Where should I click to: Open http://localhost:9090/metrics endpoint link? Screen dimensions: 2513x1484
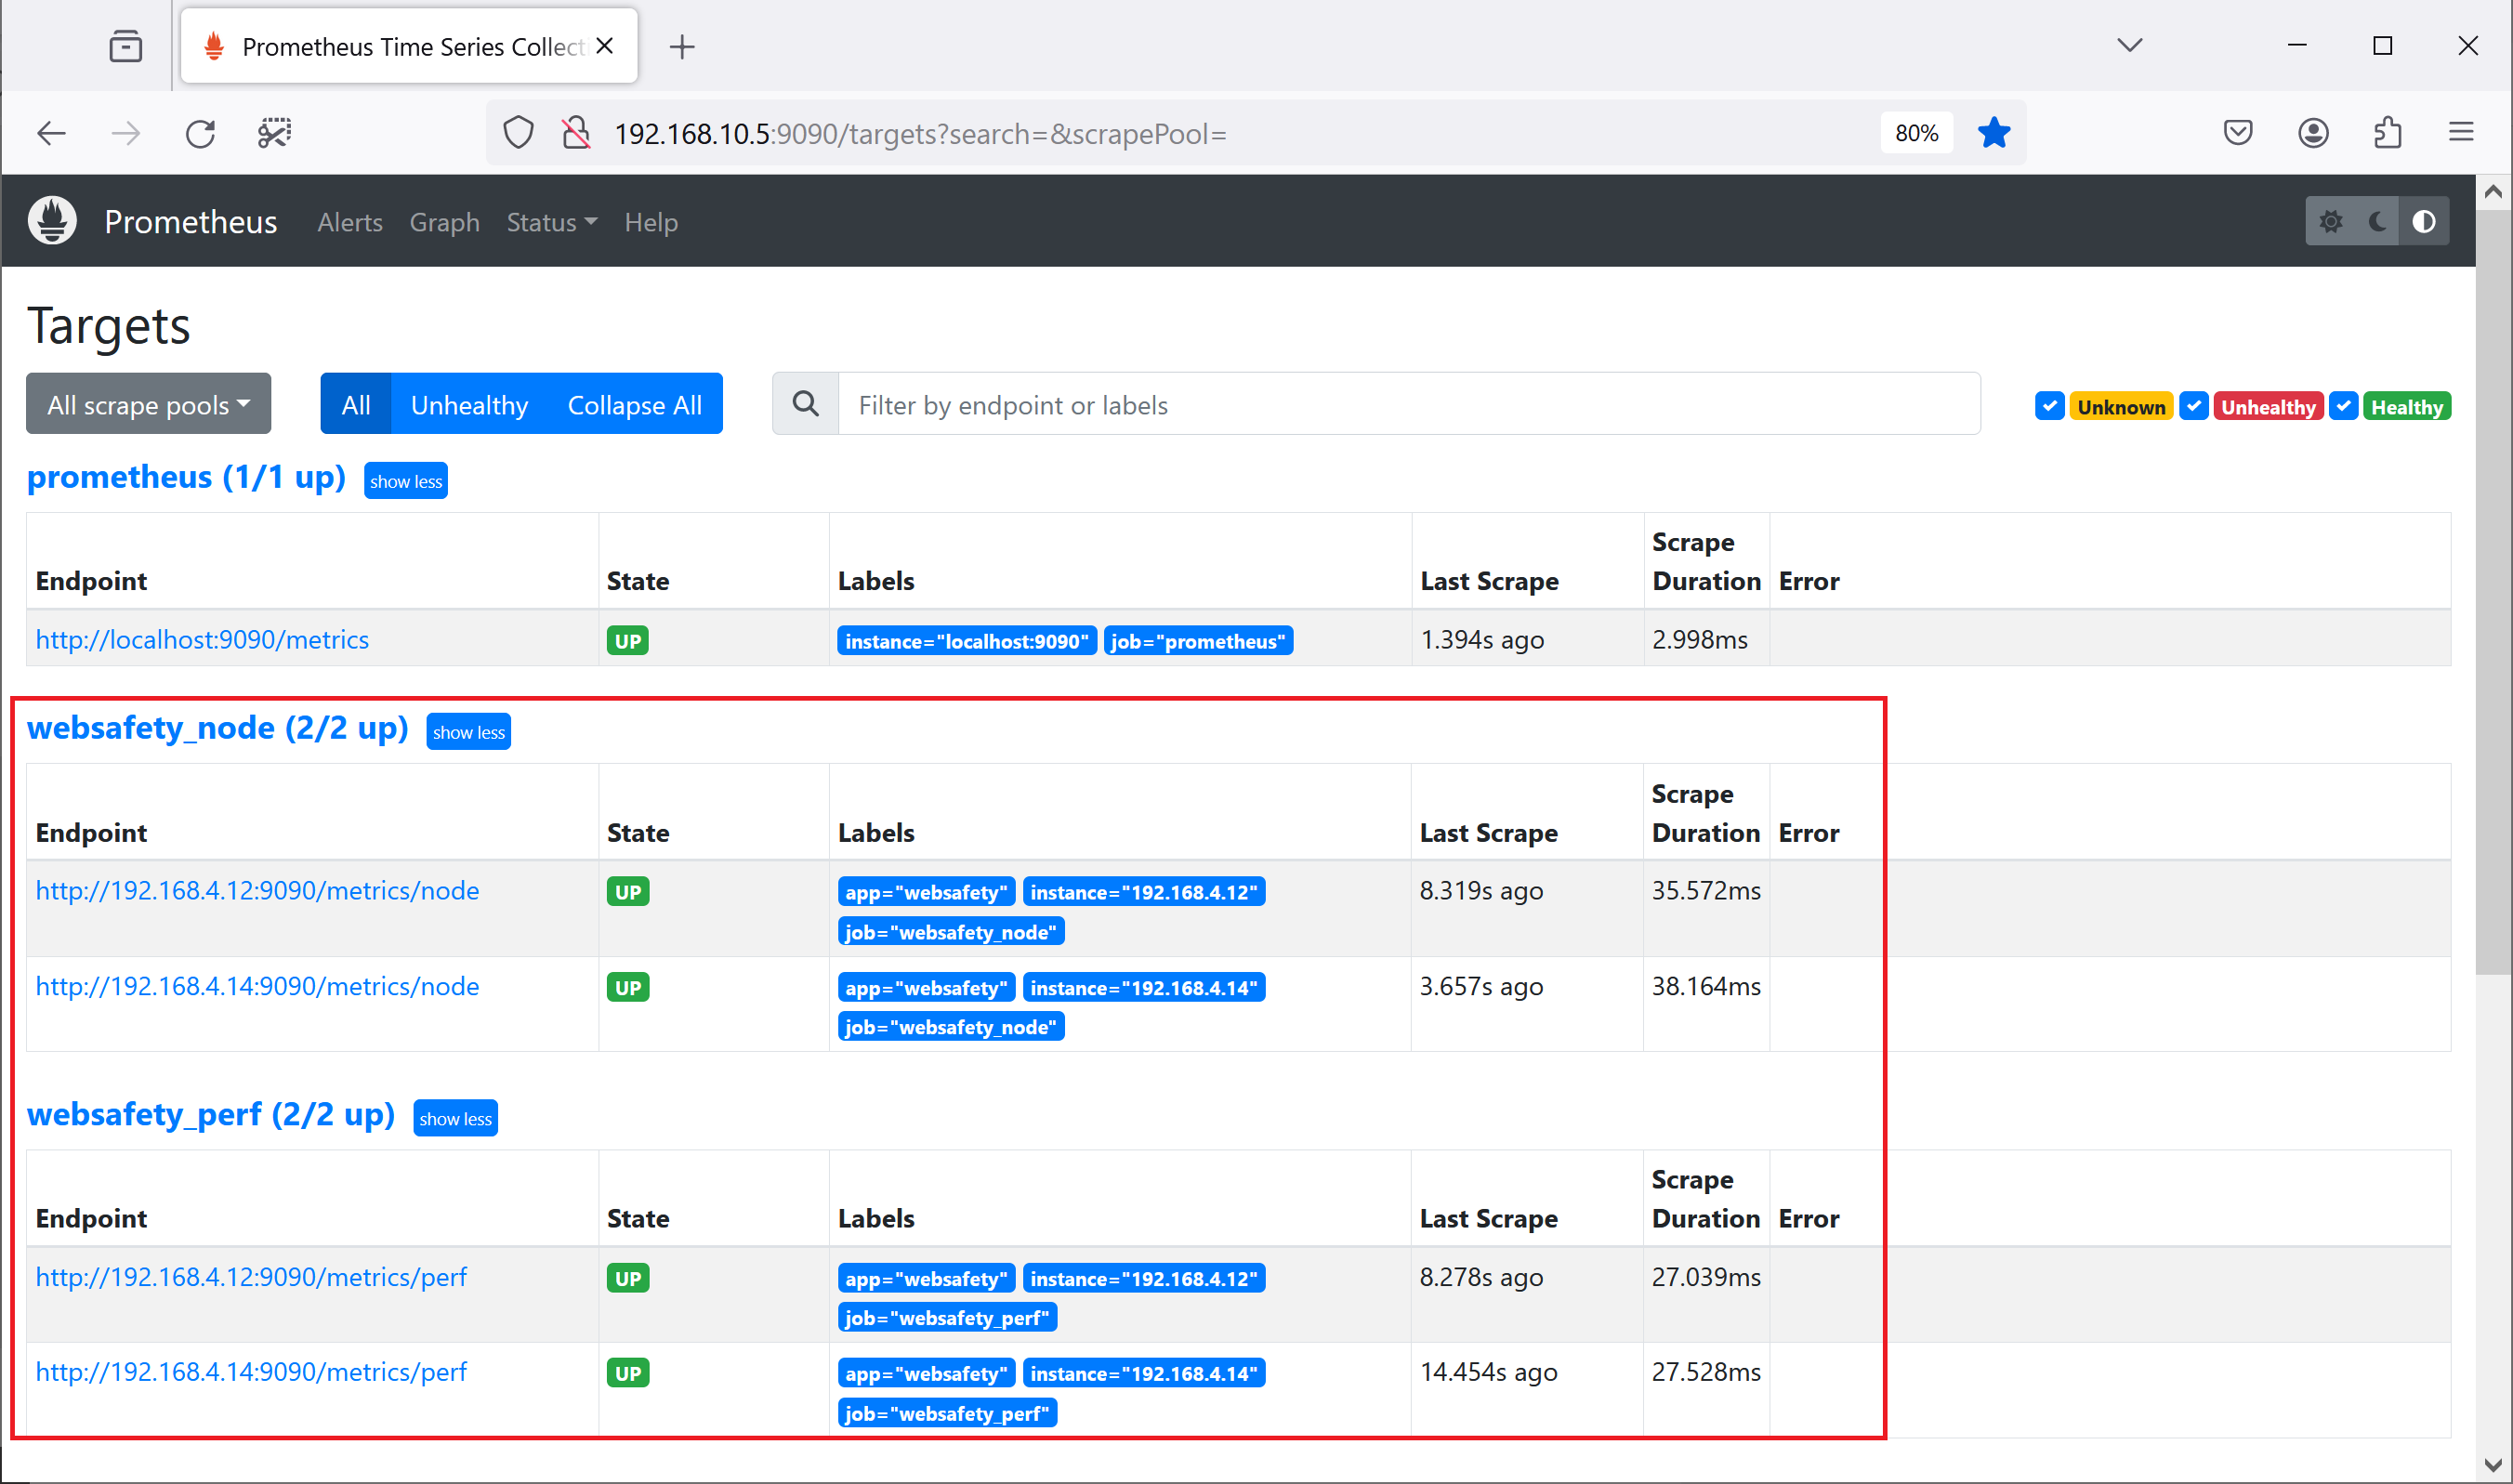click(x=202, y=640)
